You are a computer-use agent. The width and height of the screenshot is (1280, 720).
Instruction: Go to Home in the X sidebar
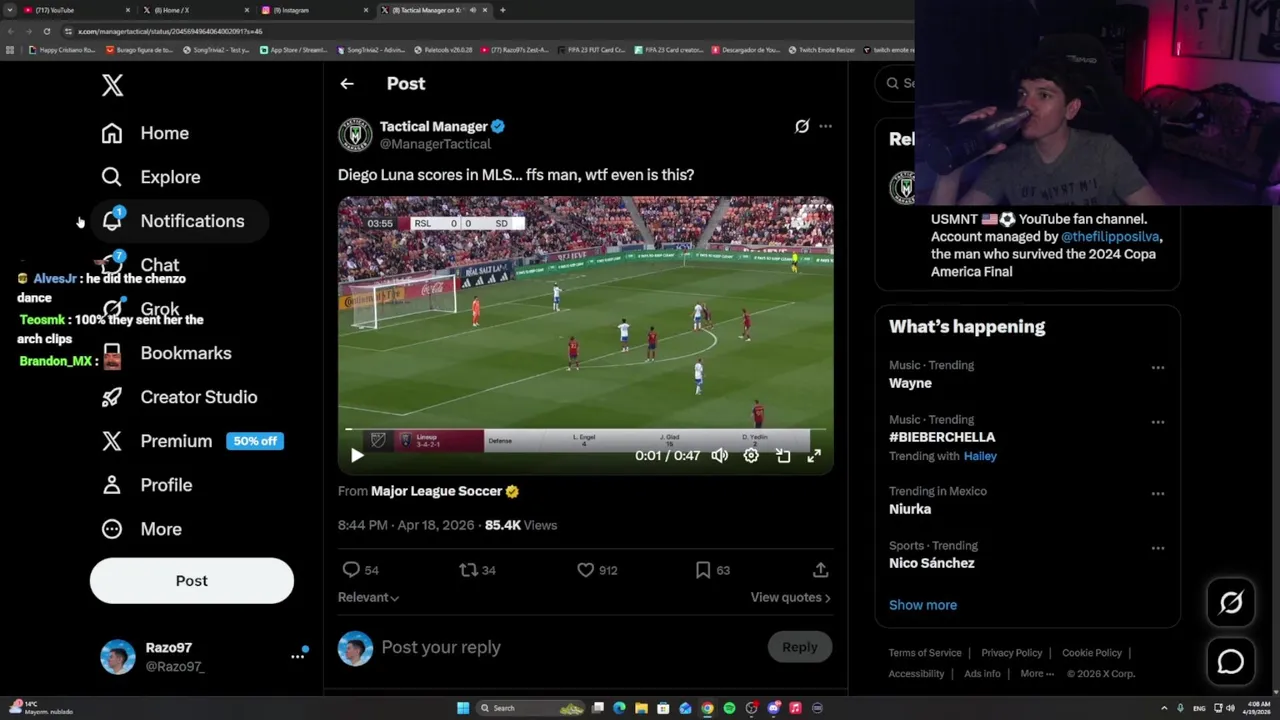(x=145, y=133)
